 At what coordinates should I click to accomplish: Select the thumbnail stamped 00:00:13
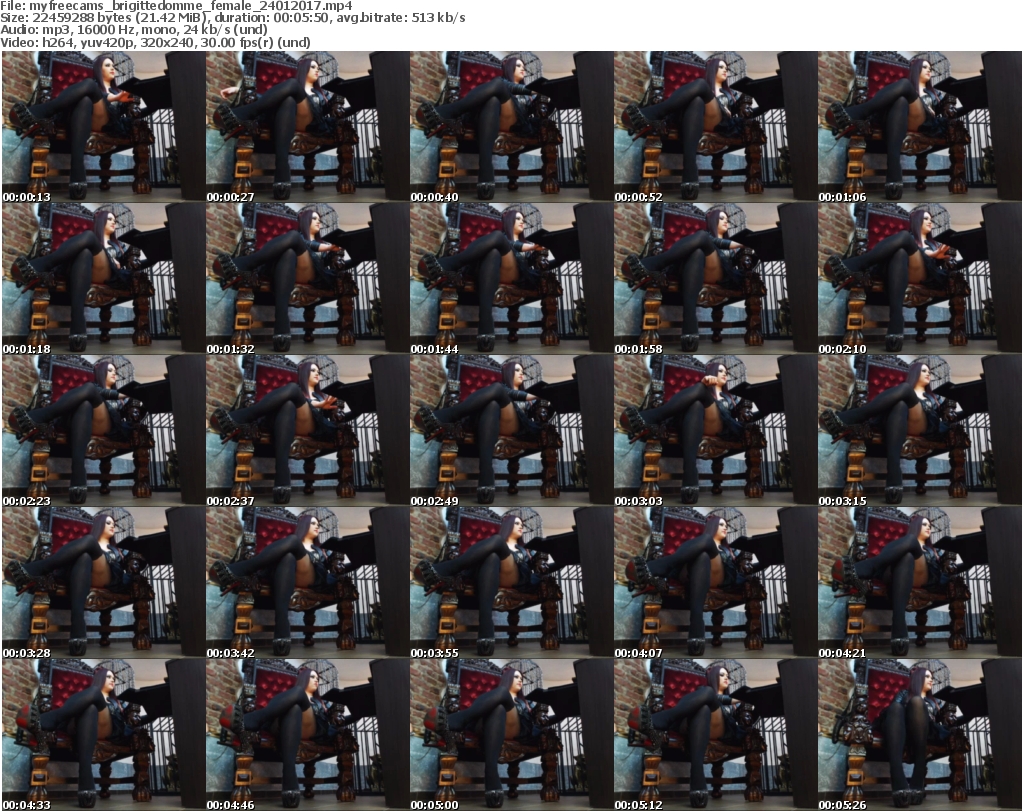click(103, 126)
